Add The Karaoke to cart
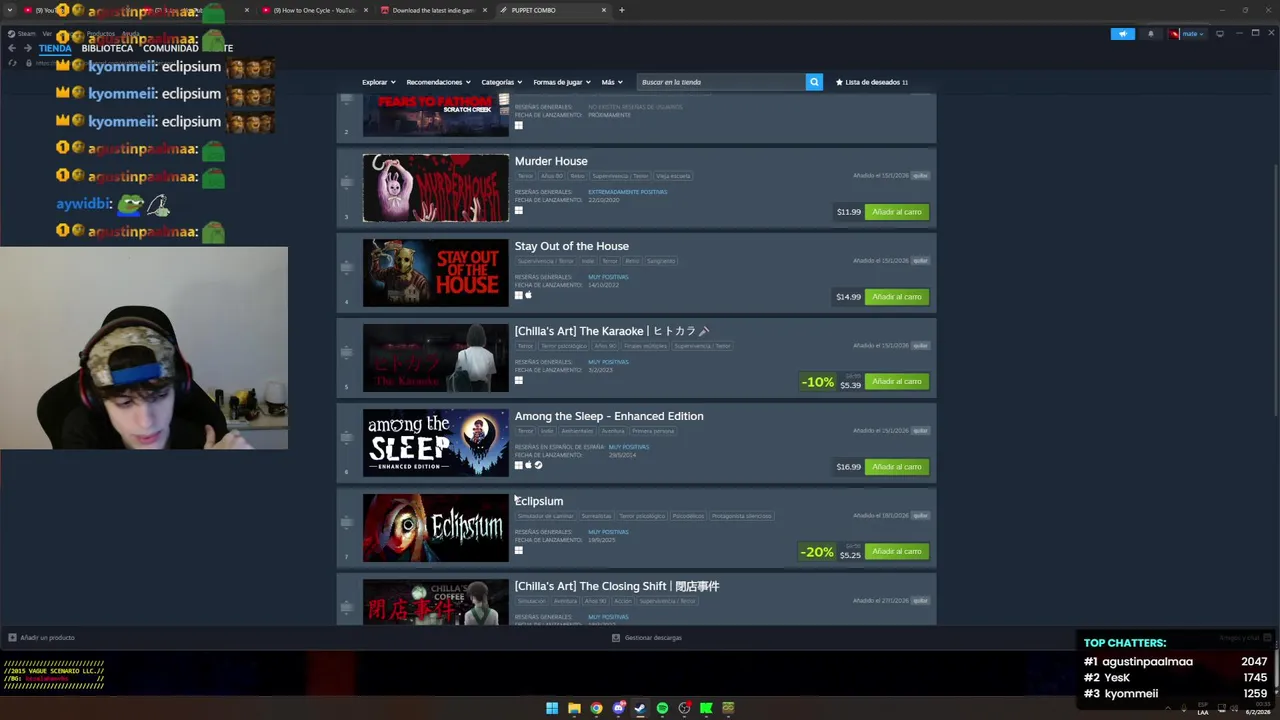The height and width of the screenshot is (720, 1280). (896, 382)
